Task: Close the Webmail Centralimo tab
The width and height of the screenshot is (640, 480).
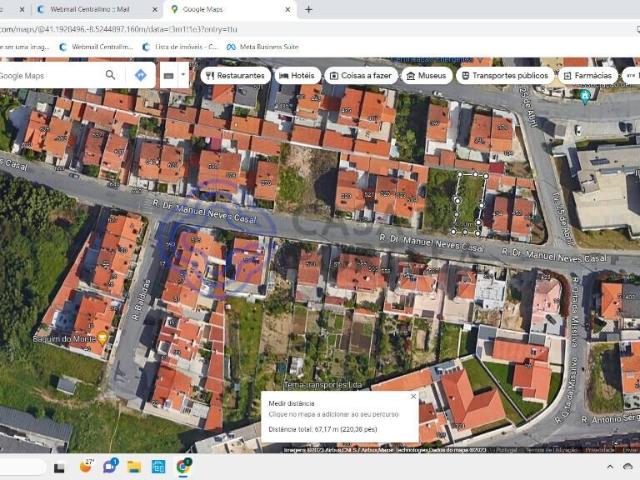Action: coord(155,9)
